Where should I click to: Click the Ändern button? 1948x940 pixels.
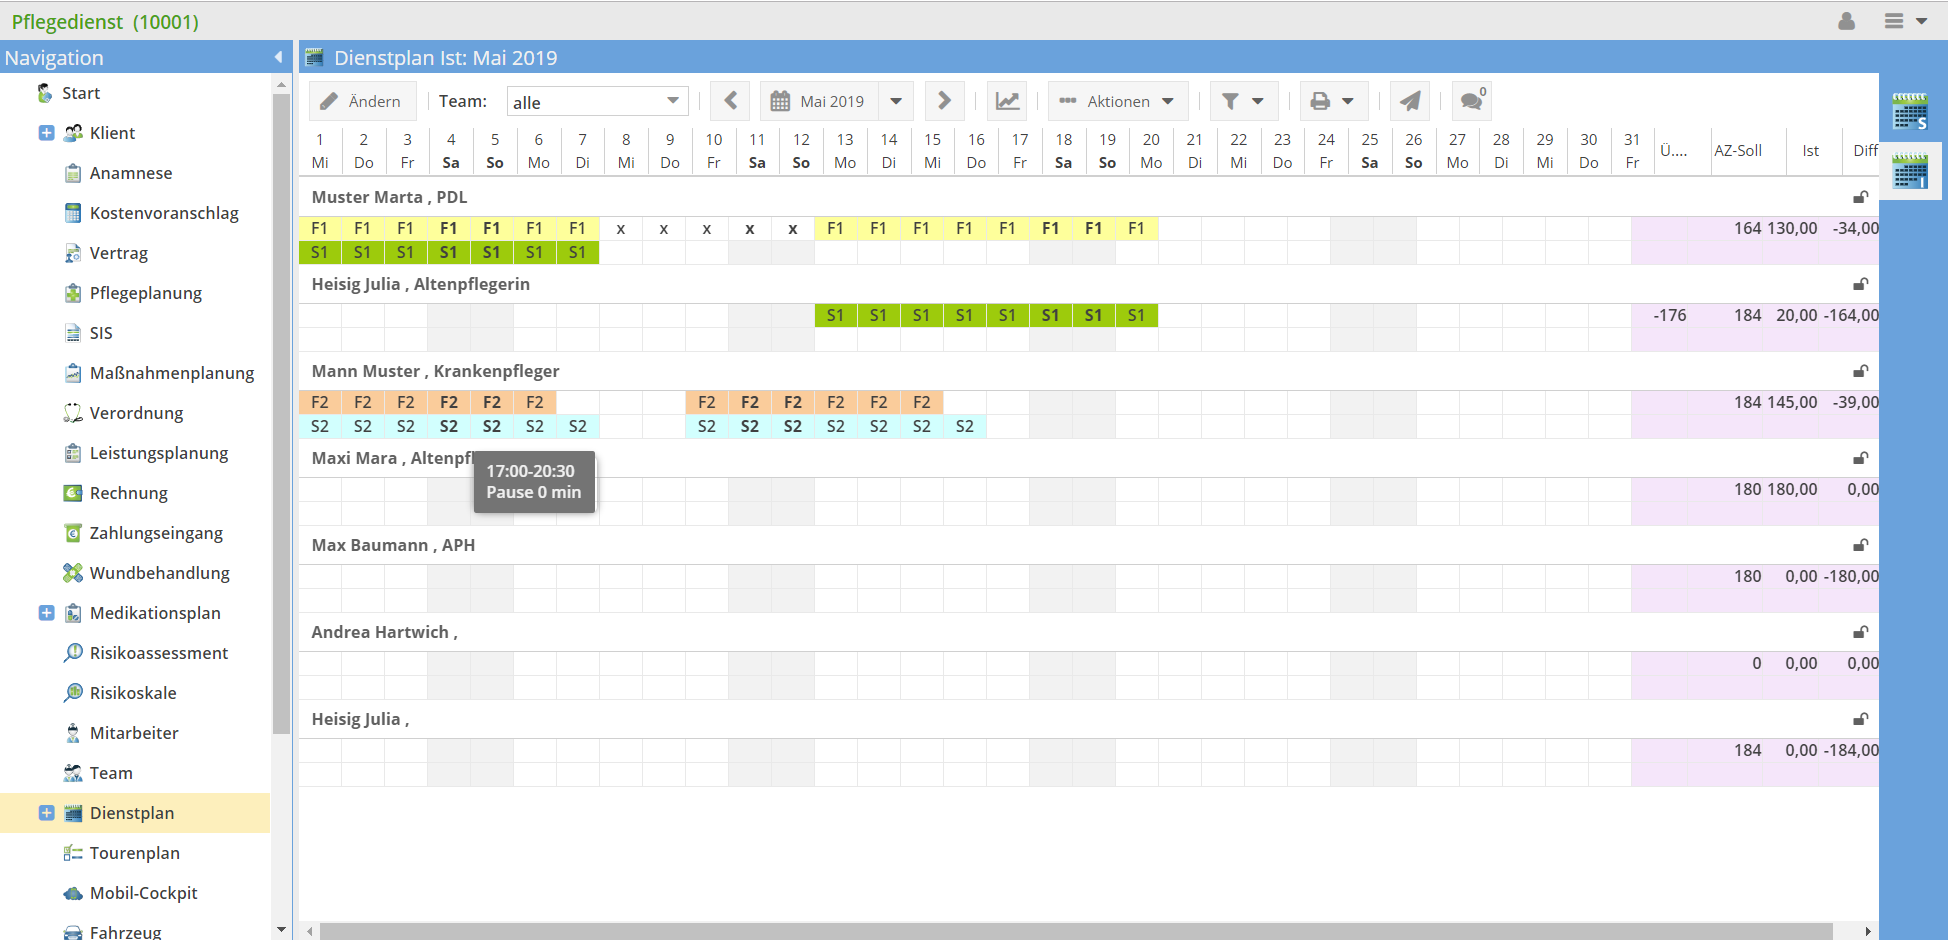(362, 100)
